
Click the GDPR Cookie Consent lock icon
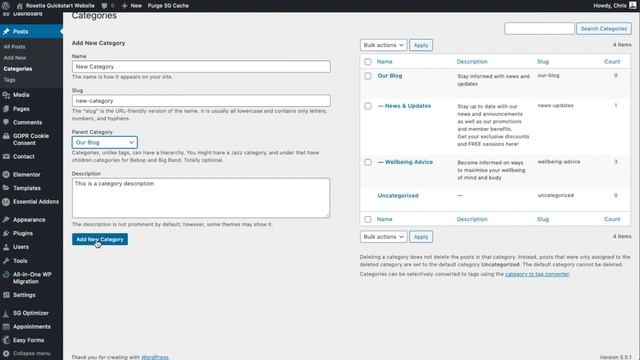pos(6,136)
